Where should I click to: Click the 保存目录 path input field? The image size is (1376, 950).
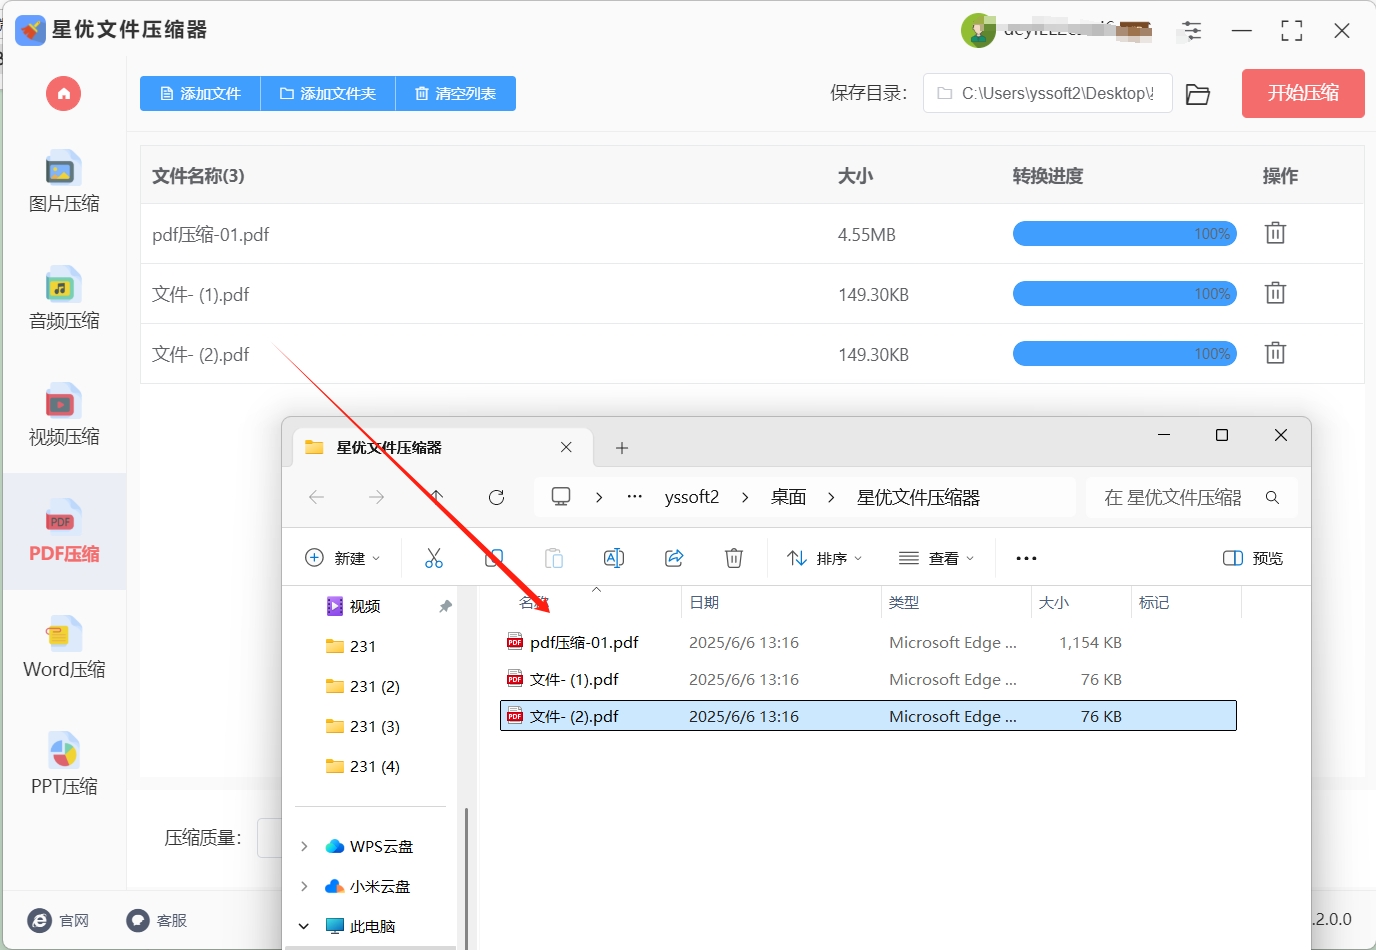pos(1047,93)
